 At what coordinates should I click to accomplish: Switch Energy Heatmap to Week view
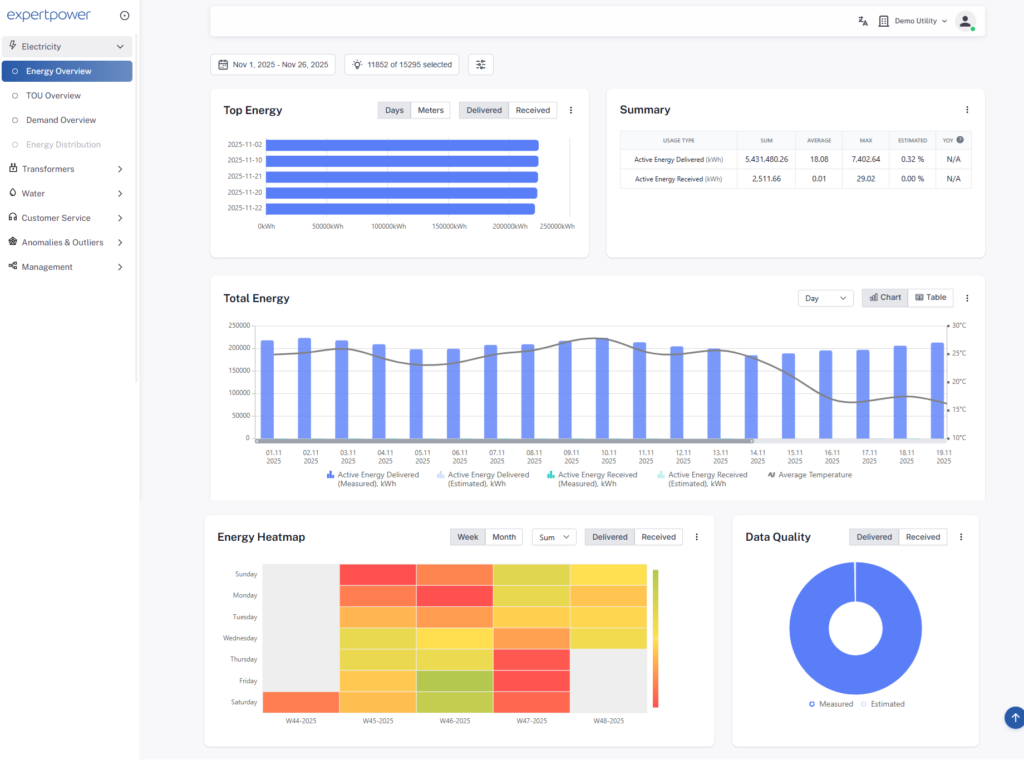point(468,537)
